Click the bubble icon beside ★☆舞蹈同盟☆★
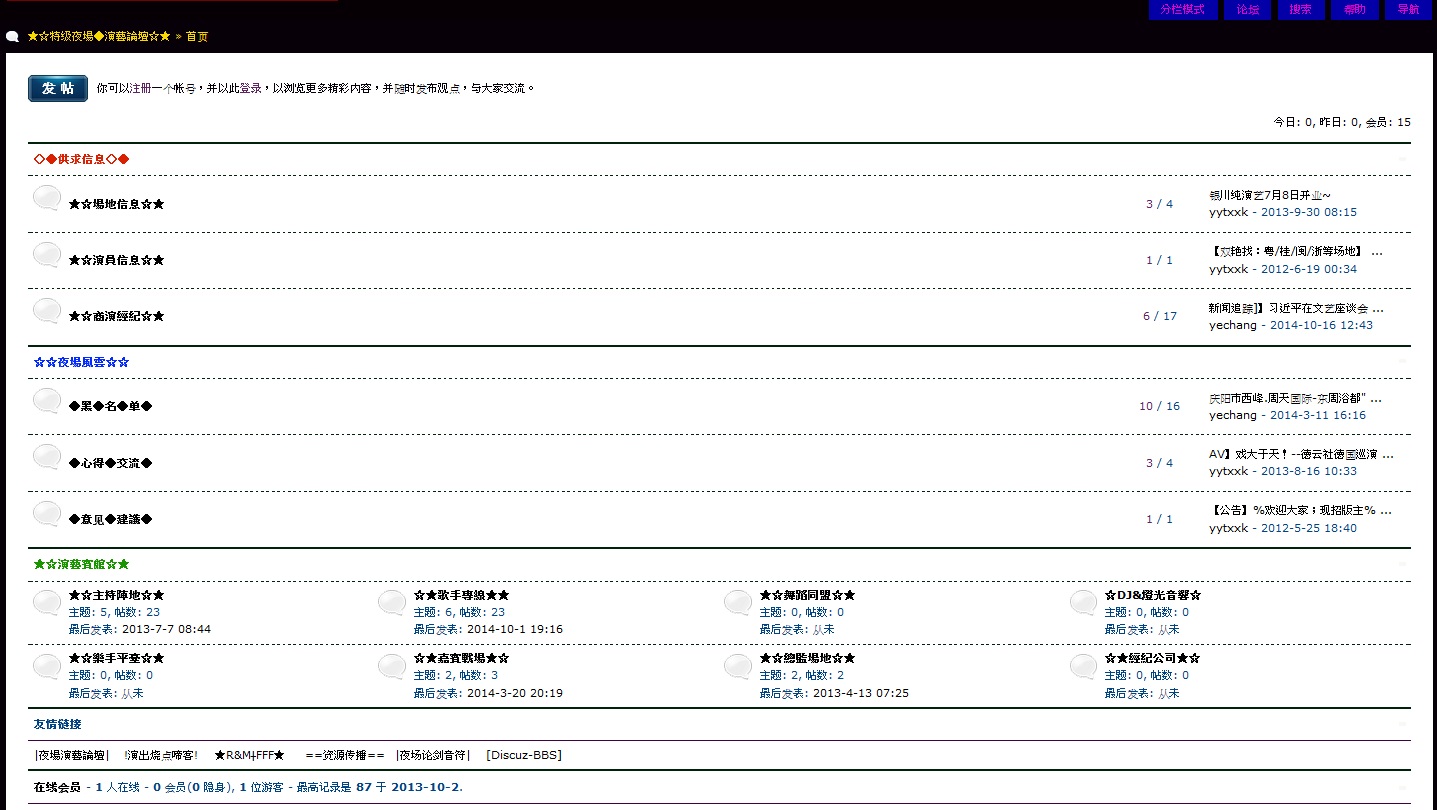Image resolution: width=1437 pixels, height=810 pixels. coord(738,603)
